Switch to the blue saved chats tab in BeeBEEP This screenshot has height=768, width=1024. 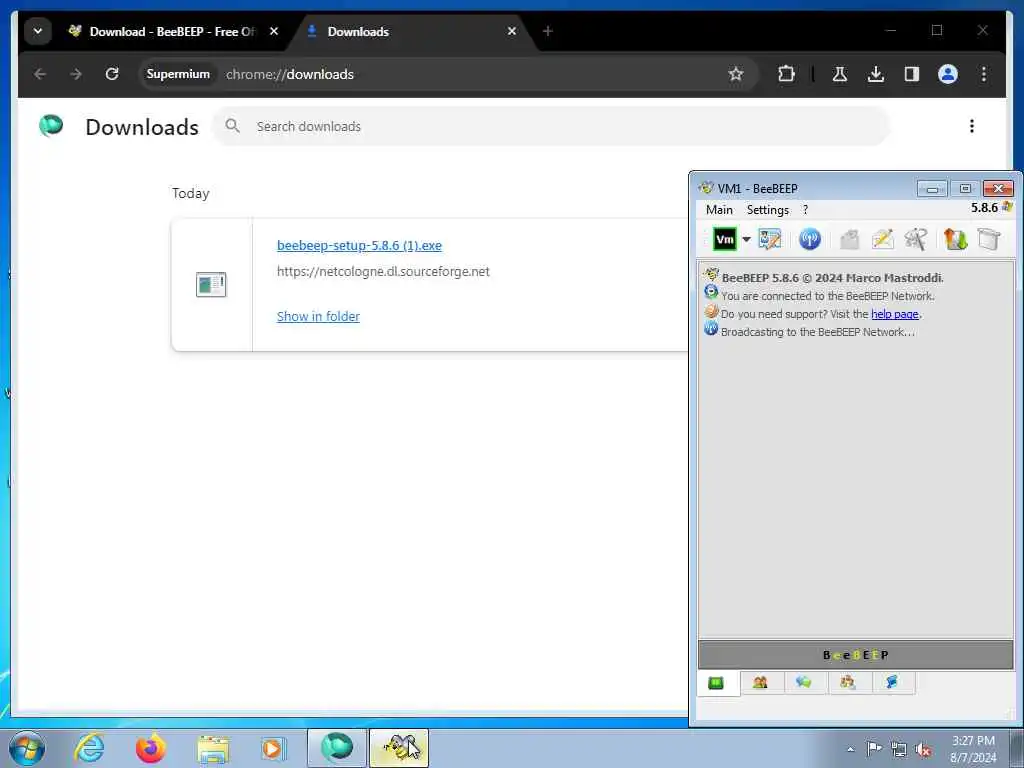(x=891, y=682)
